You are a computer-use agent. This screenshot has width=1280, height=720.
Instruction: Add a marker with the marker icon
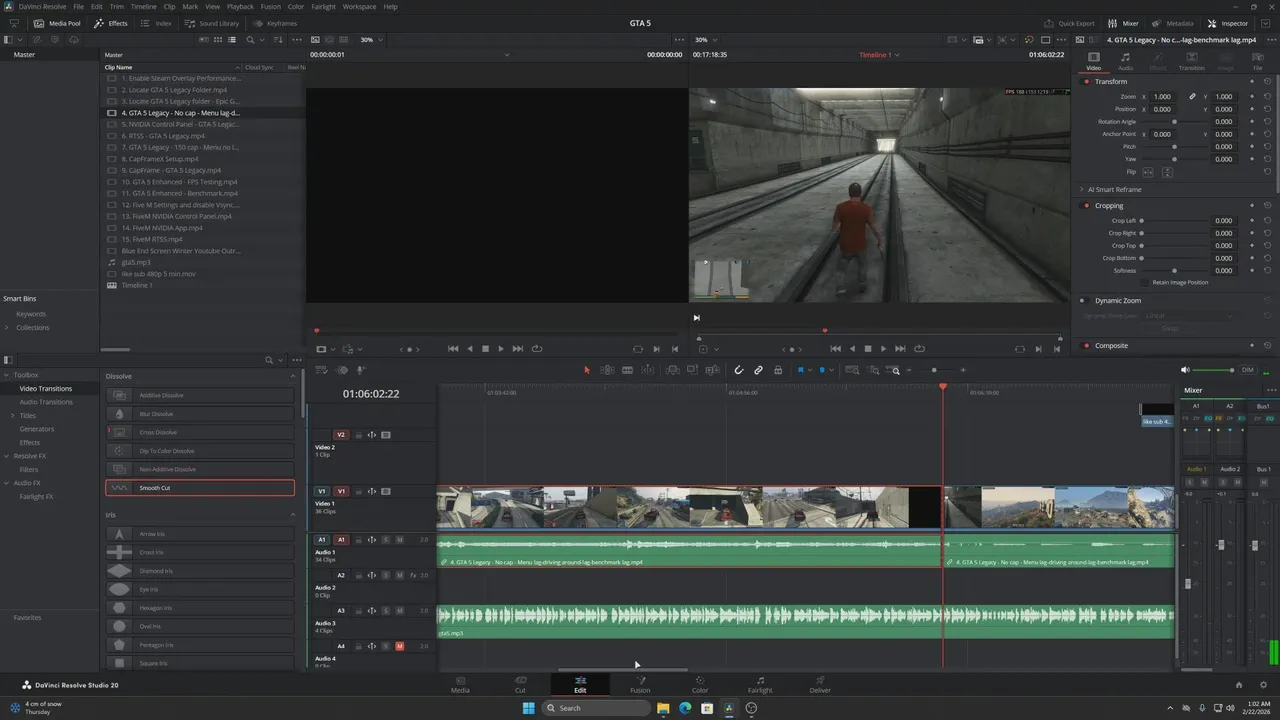tap(822, 370)
